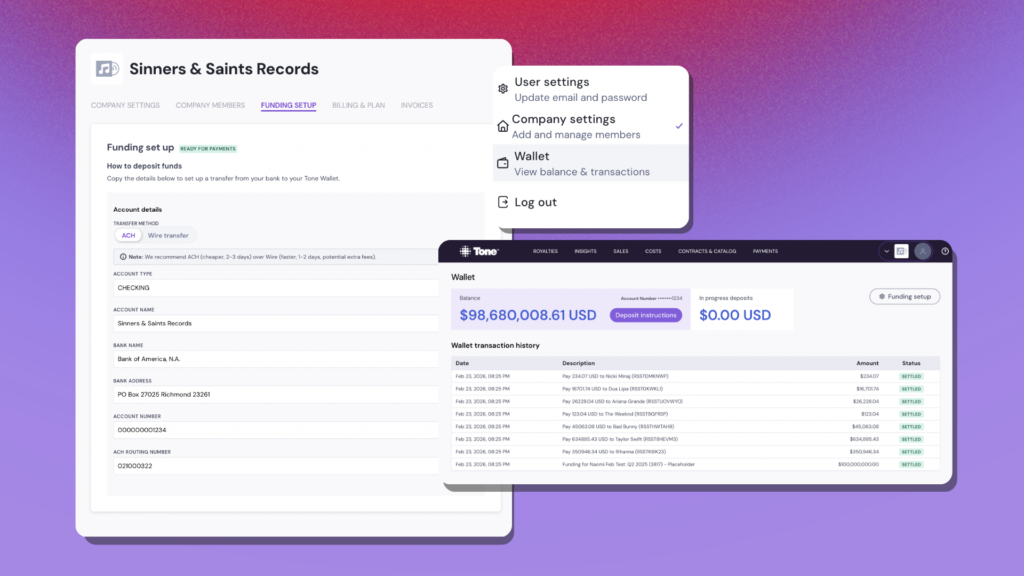Choose User settings from the menu

point(590,89)
